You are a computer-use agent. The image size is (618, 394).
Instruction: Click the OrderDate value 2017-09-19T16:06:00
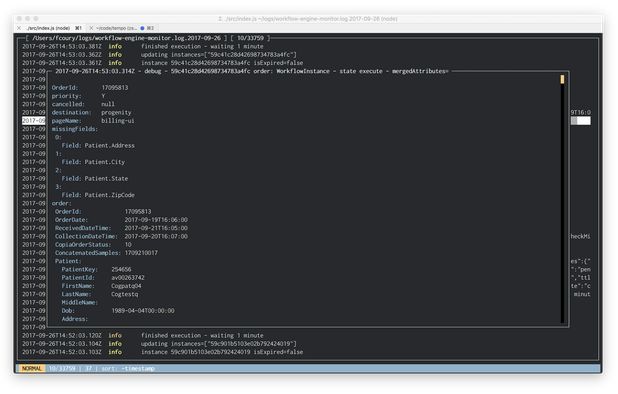[x=156, y=220]
